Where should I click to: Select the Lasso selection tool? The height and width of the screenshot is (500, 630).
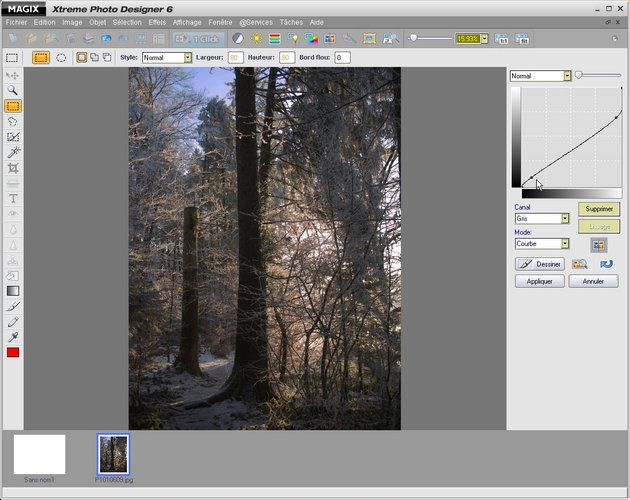click(13, 121)
